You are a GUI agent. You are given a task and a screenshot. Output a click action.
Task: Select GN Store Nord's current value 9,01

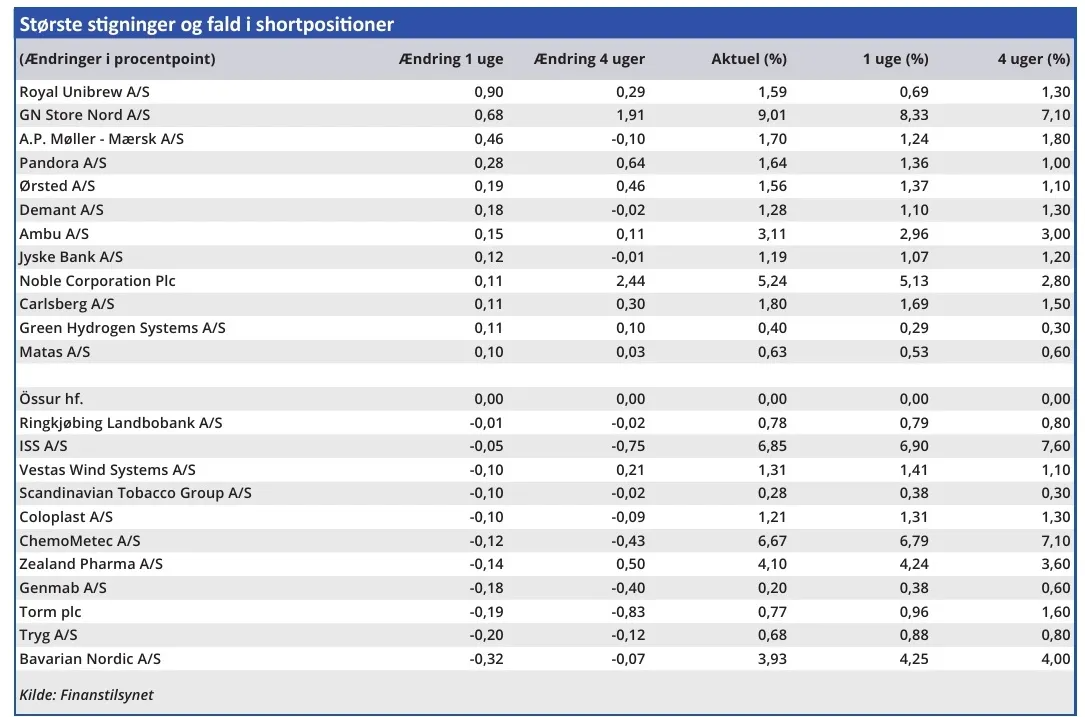(x=771, y=115)
